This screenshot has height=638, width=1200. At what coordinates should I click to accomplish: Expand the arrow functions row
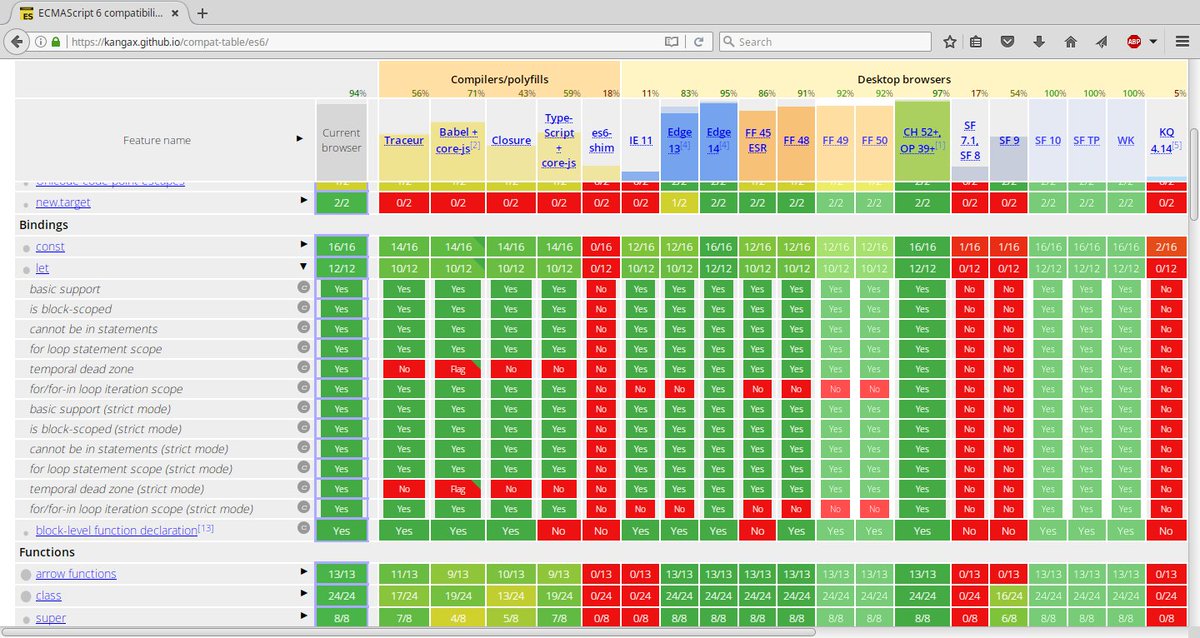click(304, 571)
